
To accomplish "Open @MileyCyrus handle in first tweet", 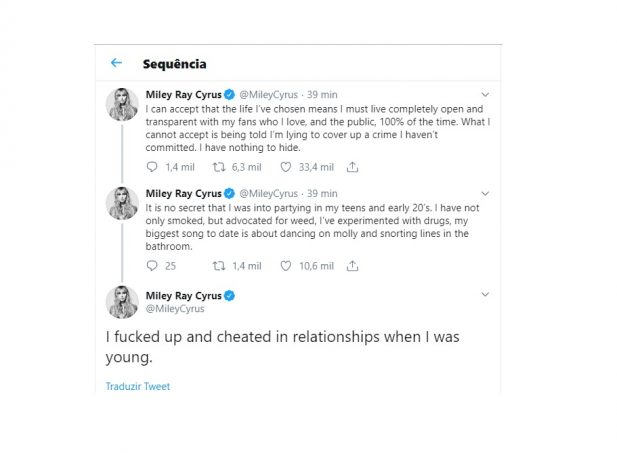I will coord(268,95).
